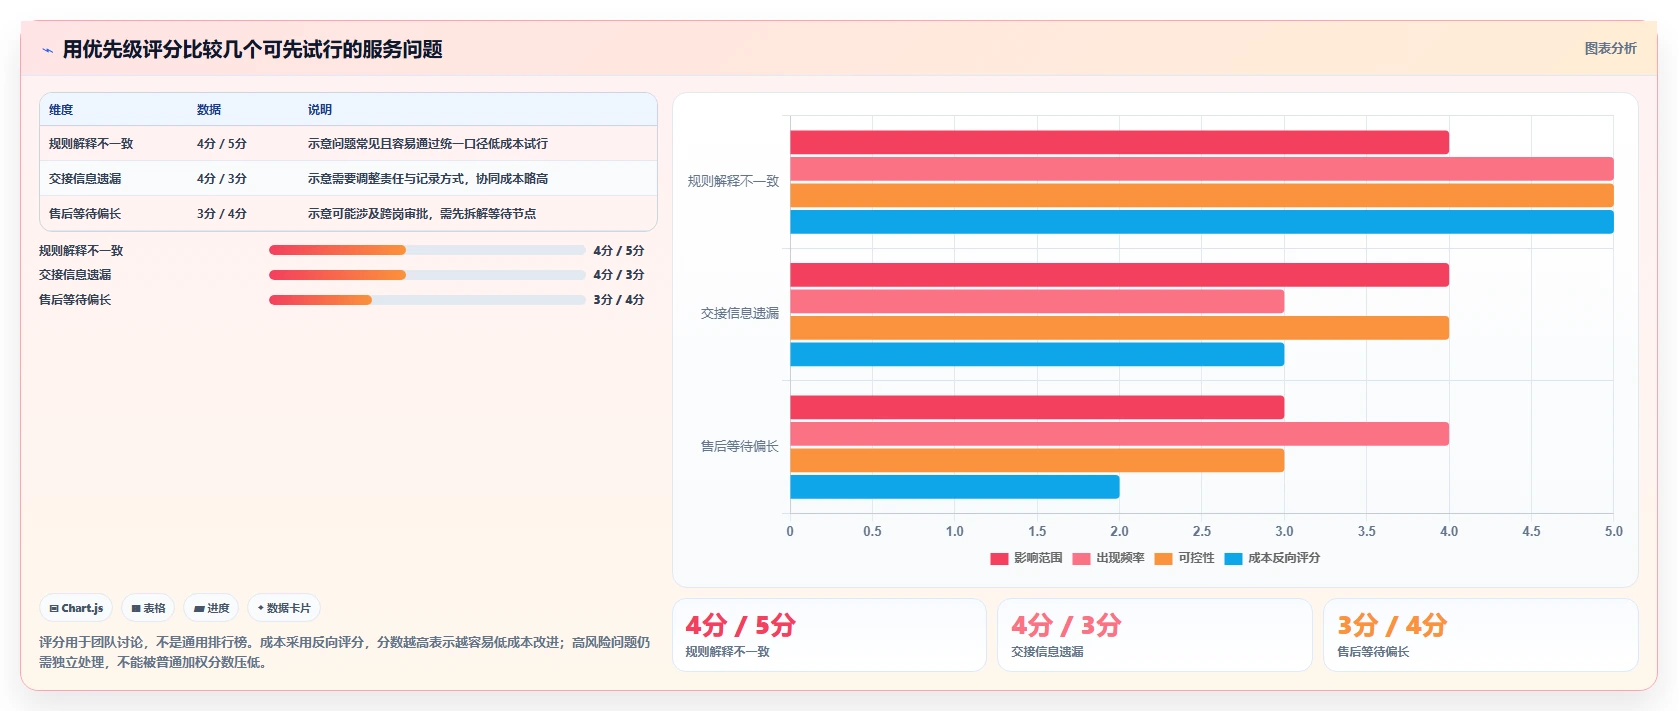This screenshot has width=1678, height=711.
Task: Click the 规则解释不一致 label beside its progress bar
Action: tap(81, 251)
